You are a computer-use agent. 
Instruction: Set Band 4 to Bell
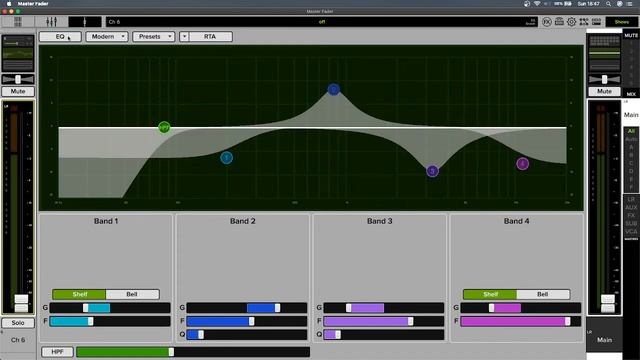543,294
